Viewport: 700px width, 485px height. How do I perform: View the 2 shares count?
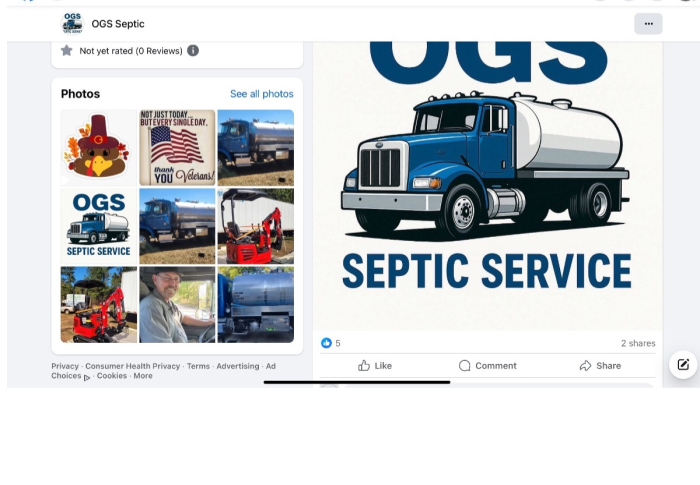(638, 343)
